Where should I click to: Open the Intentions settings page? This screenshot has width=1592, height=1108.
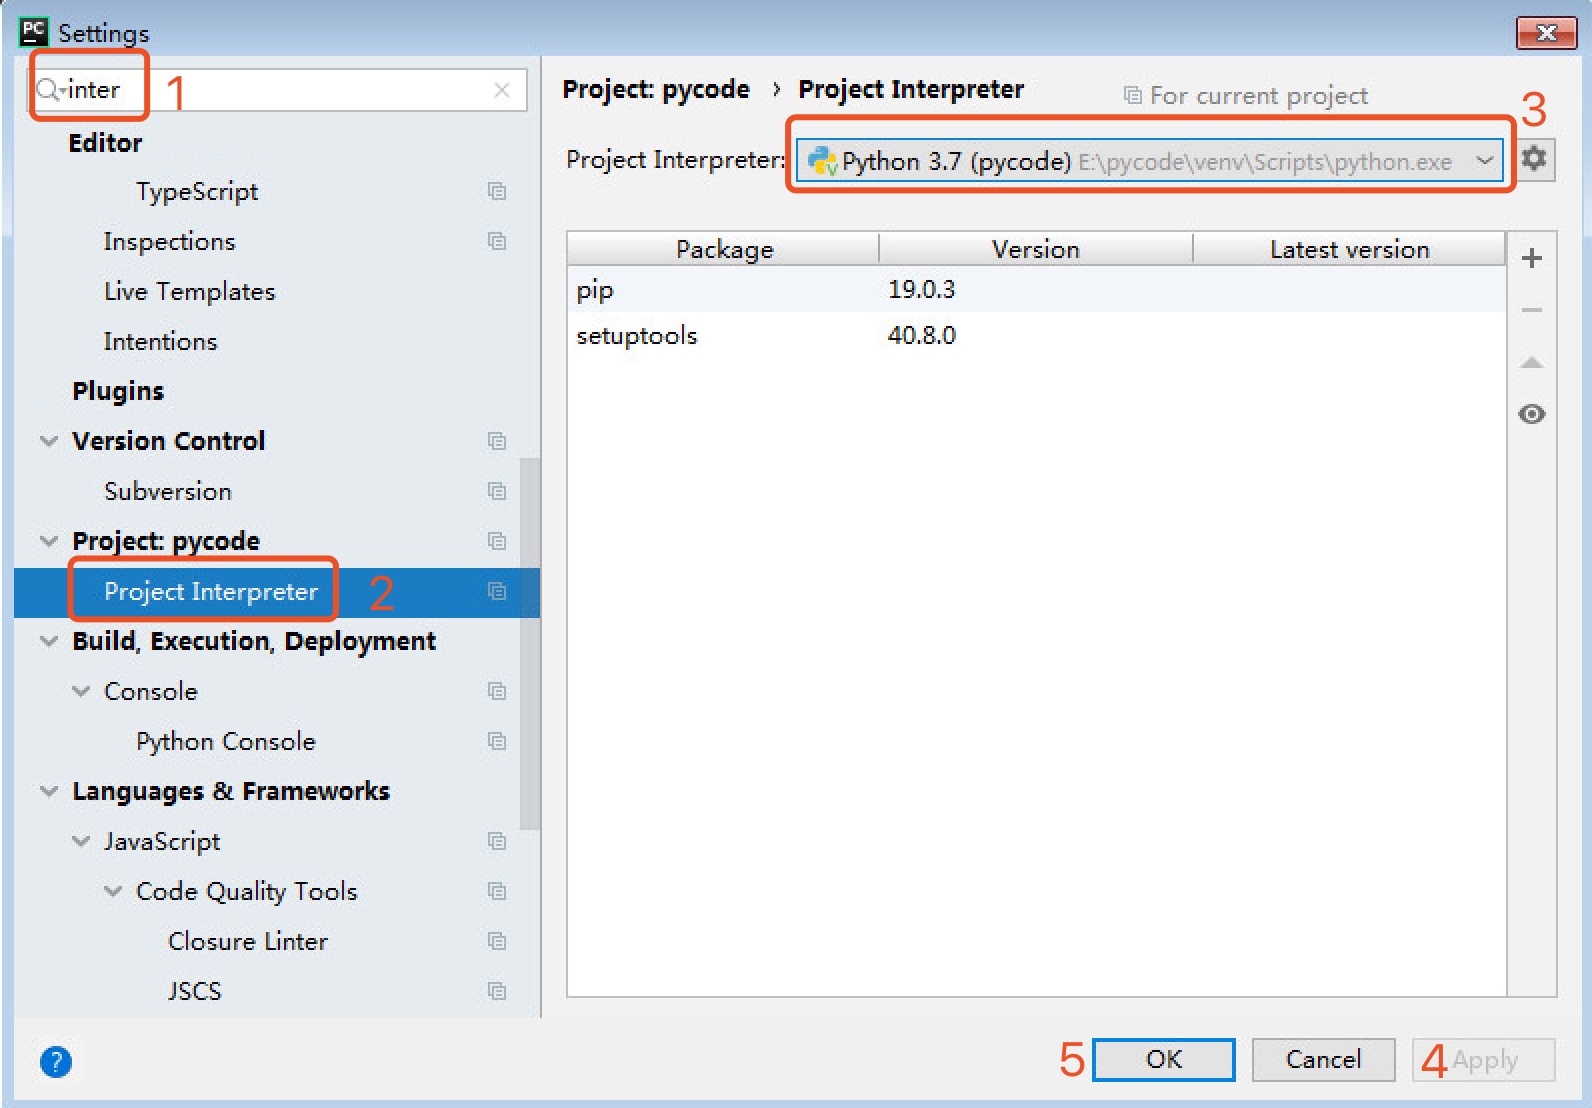click(x=160, y=341)
